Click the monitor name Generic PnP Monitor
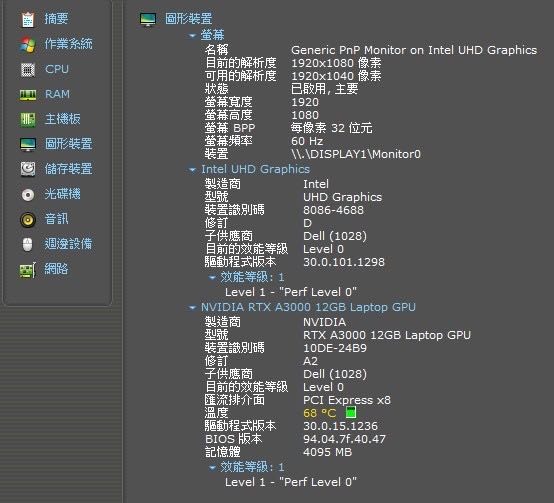 (414, 50)
